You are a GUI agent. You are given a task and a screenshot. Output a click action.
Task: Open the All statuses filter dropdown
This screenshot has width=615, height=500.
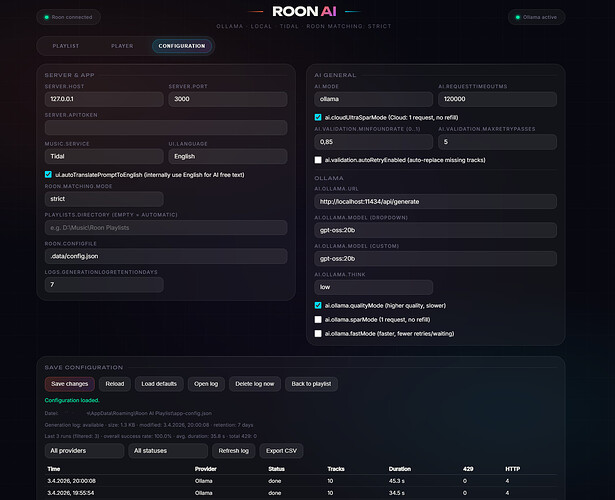click(x=168, y=451)
